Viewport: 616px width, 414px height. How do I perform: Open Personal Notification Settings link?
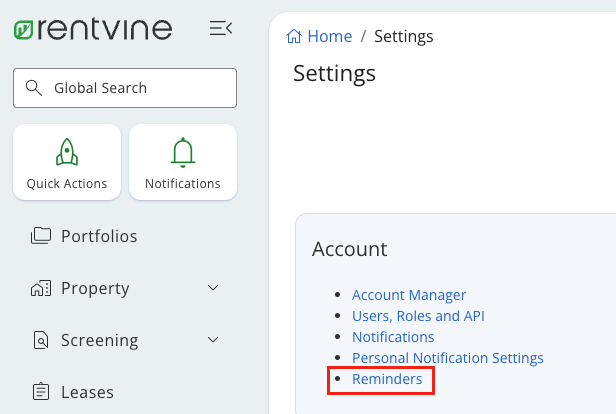pos(447,358)
